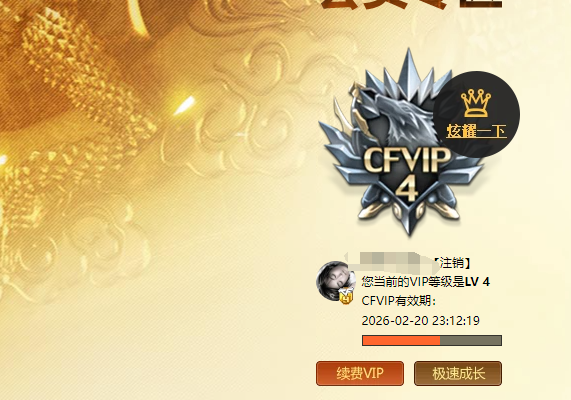Viewport: 571px width, 400px height.
Task: Click the orange filled part of progress bar
Action: coord(401,341)
